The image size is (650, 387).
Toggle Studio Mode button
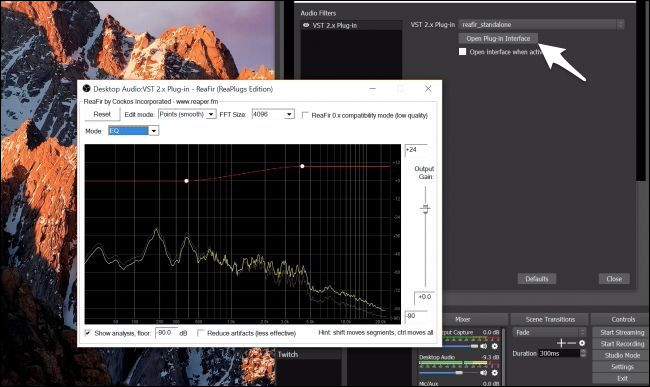coord(622,356)
